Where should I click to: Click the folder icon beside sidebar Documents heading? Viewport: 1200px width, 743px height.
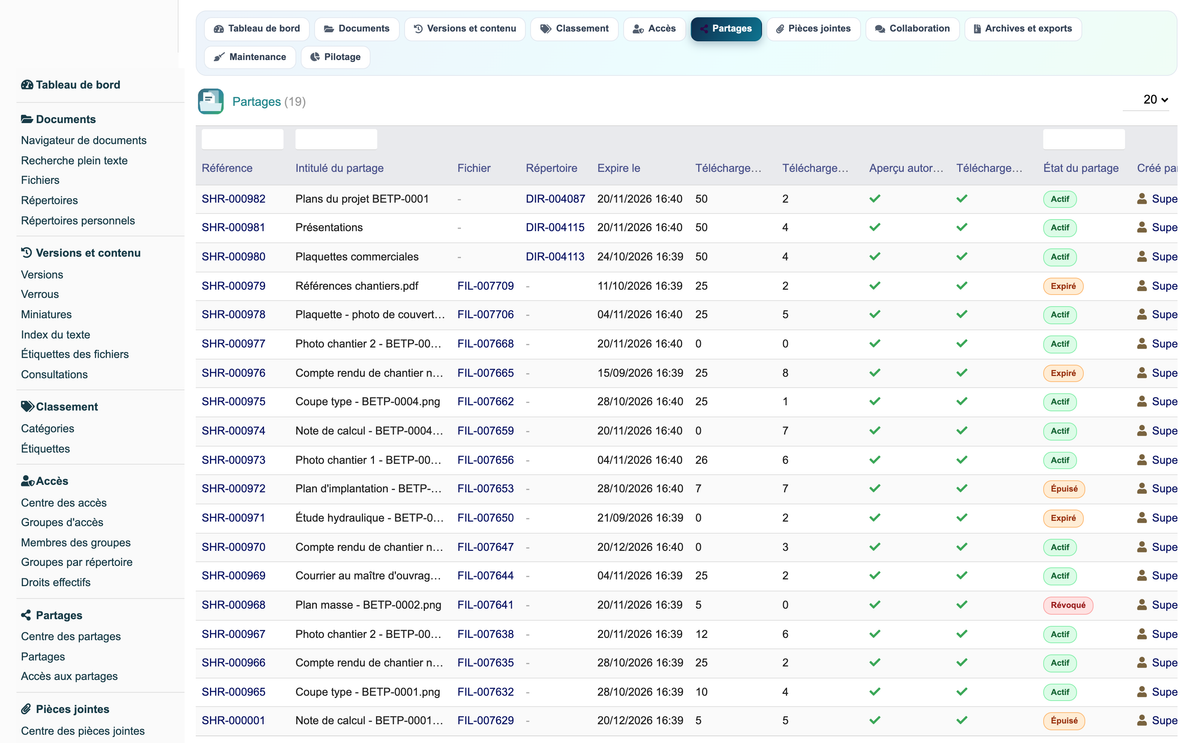[27, 119]
